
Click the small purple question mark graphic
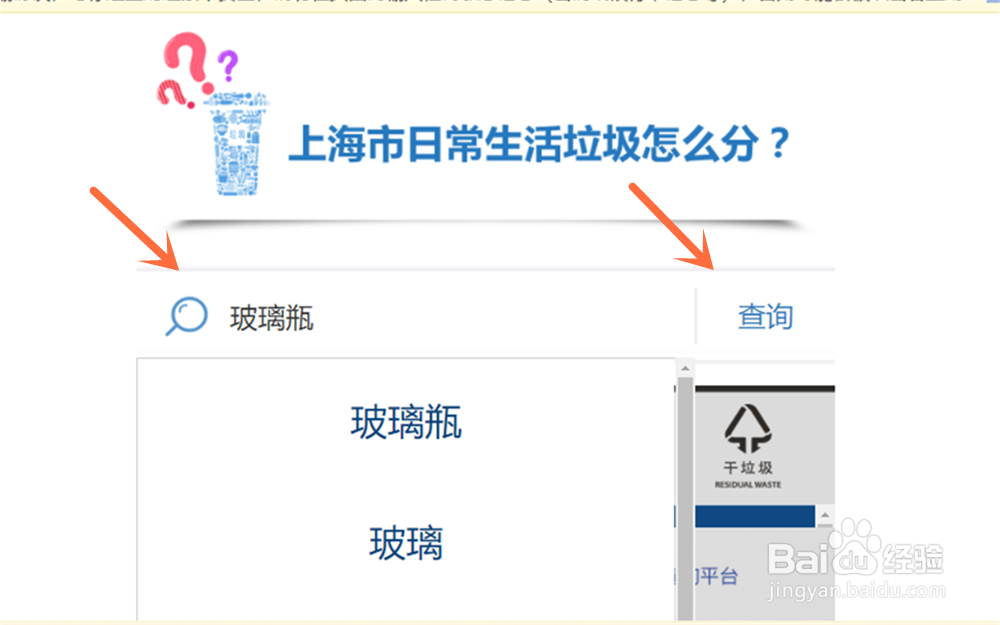click(227, 66)
